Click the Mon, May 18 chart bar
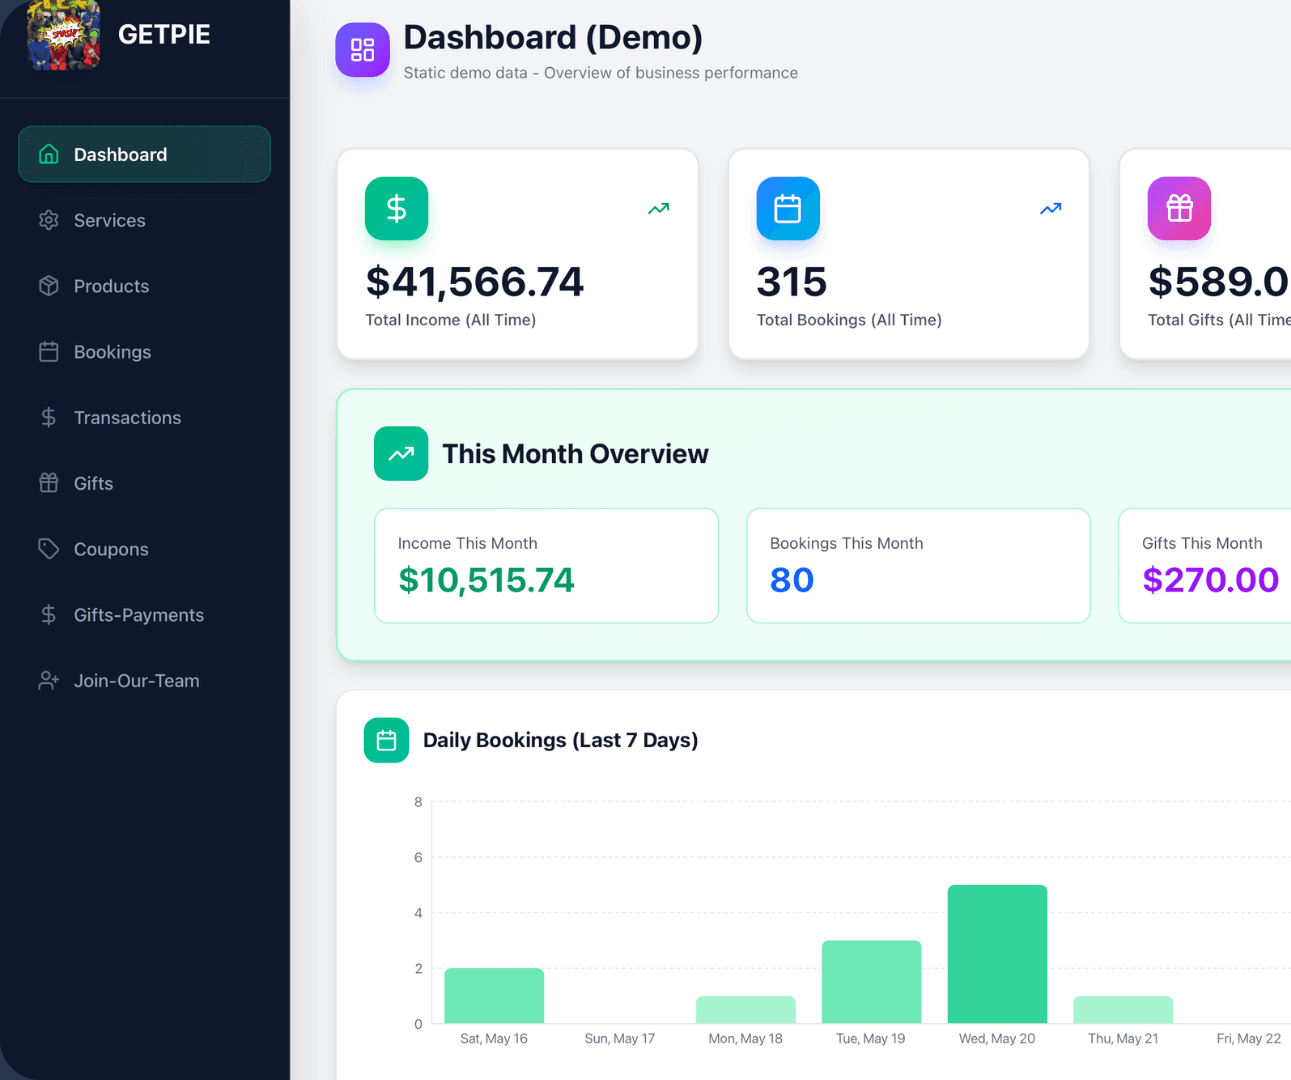Image resolution: width=1291 pixels, height=1080 pixels. pos(746,1010)
